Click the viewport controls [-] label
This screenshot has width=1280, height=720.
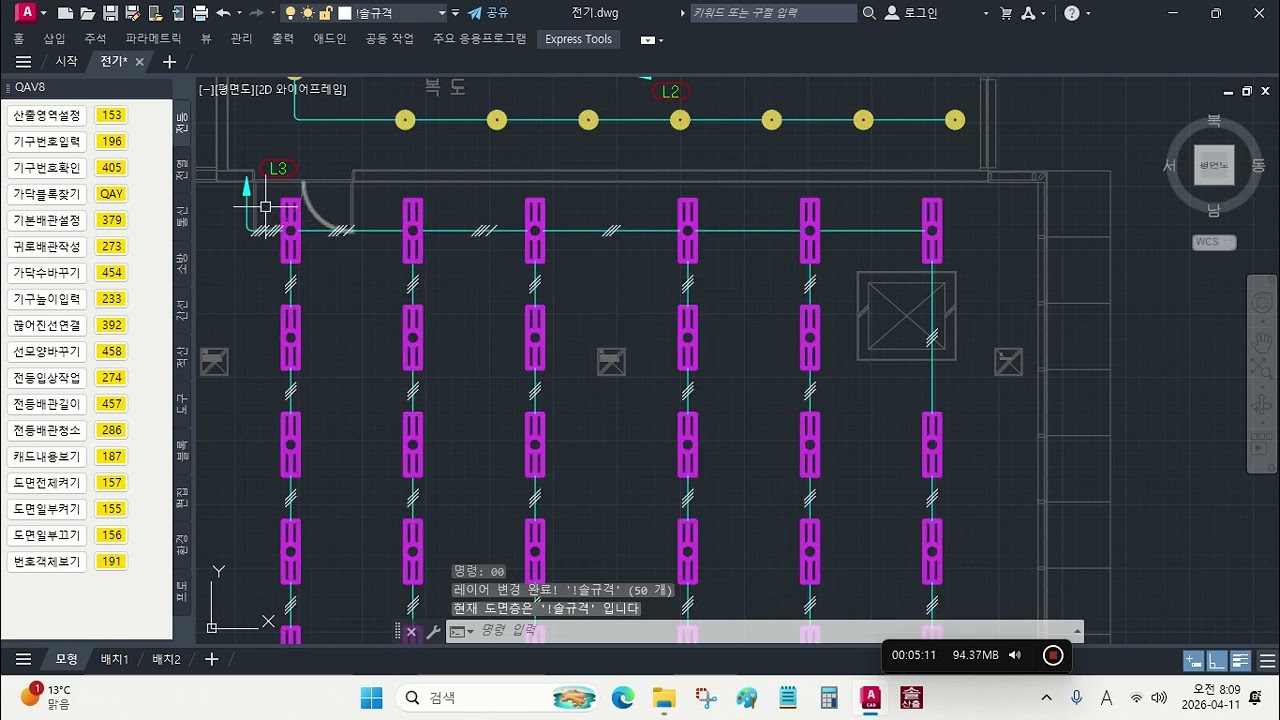[x=206, y=89]
